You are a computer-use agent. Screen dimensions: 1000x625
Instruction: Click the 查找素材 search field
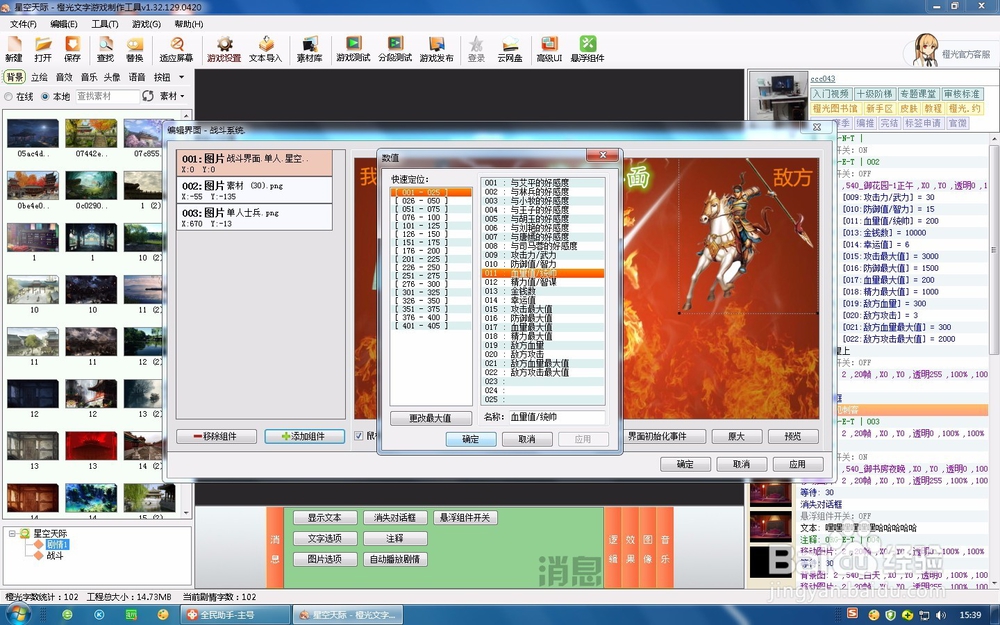coord(107,96)
